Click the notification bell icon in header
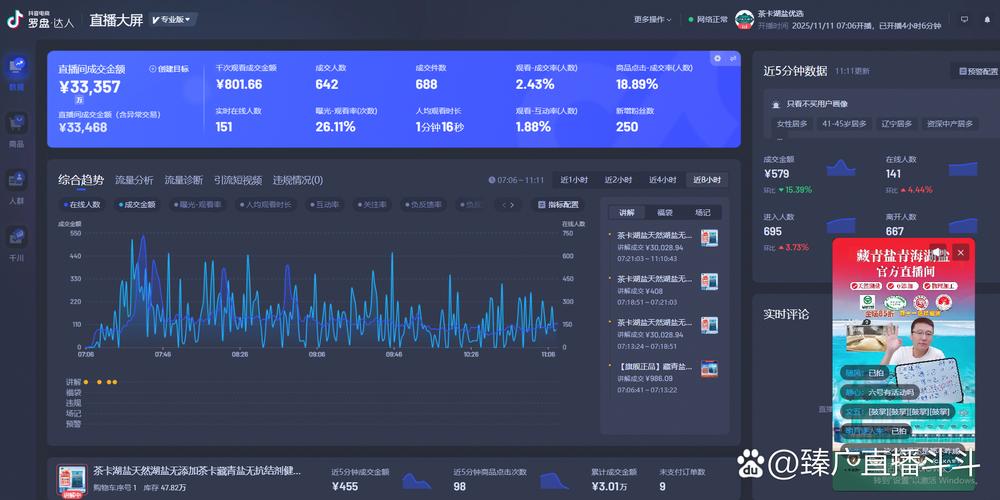This screenshot has height=500, width=1000. [985, 20]
